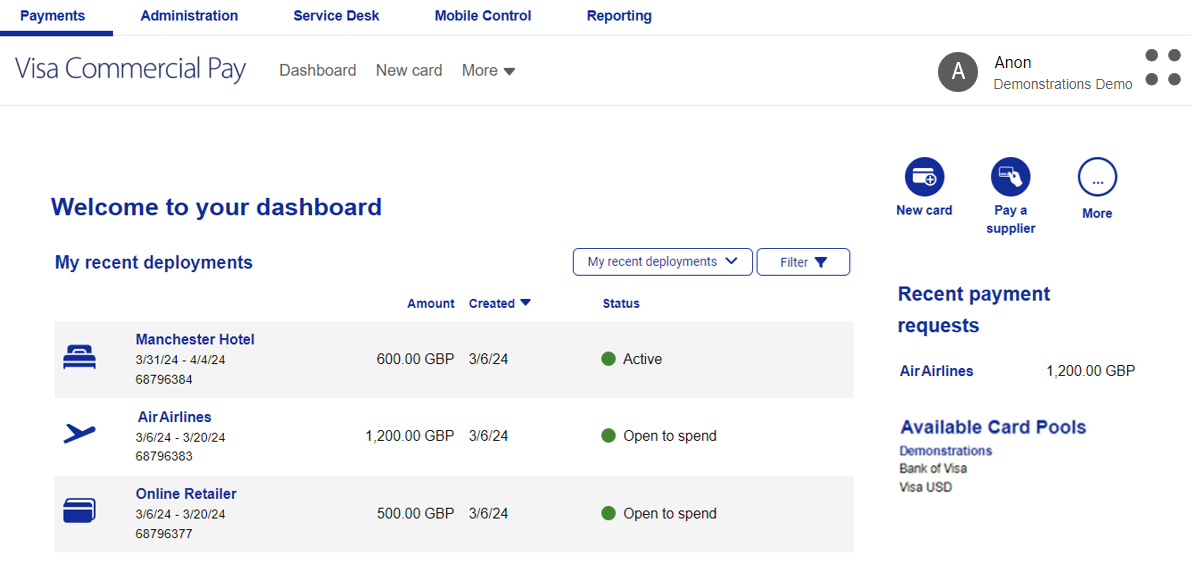Click the Visa Commercial Pay logo
The width and height of the screenshot is (1191, 562).
pyautogui.click(x=131, y=70)
